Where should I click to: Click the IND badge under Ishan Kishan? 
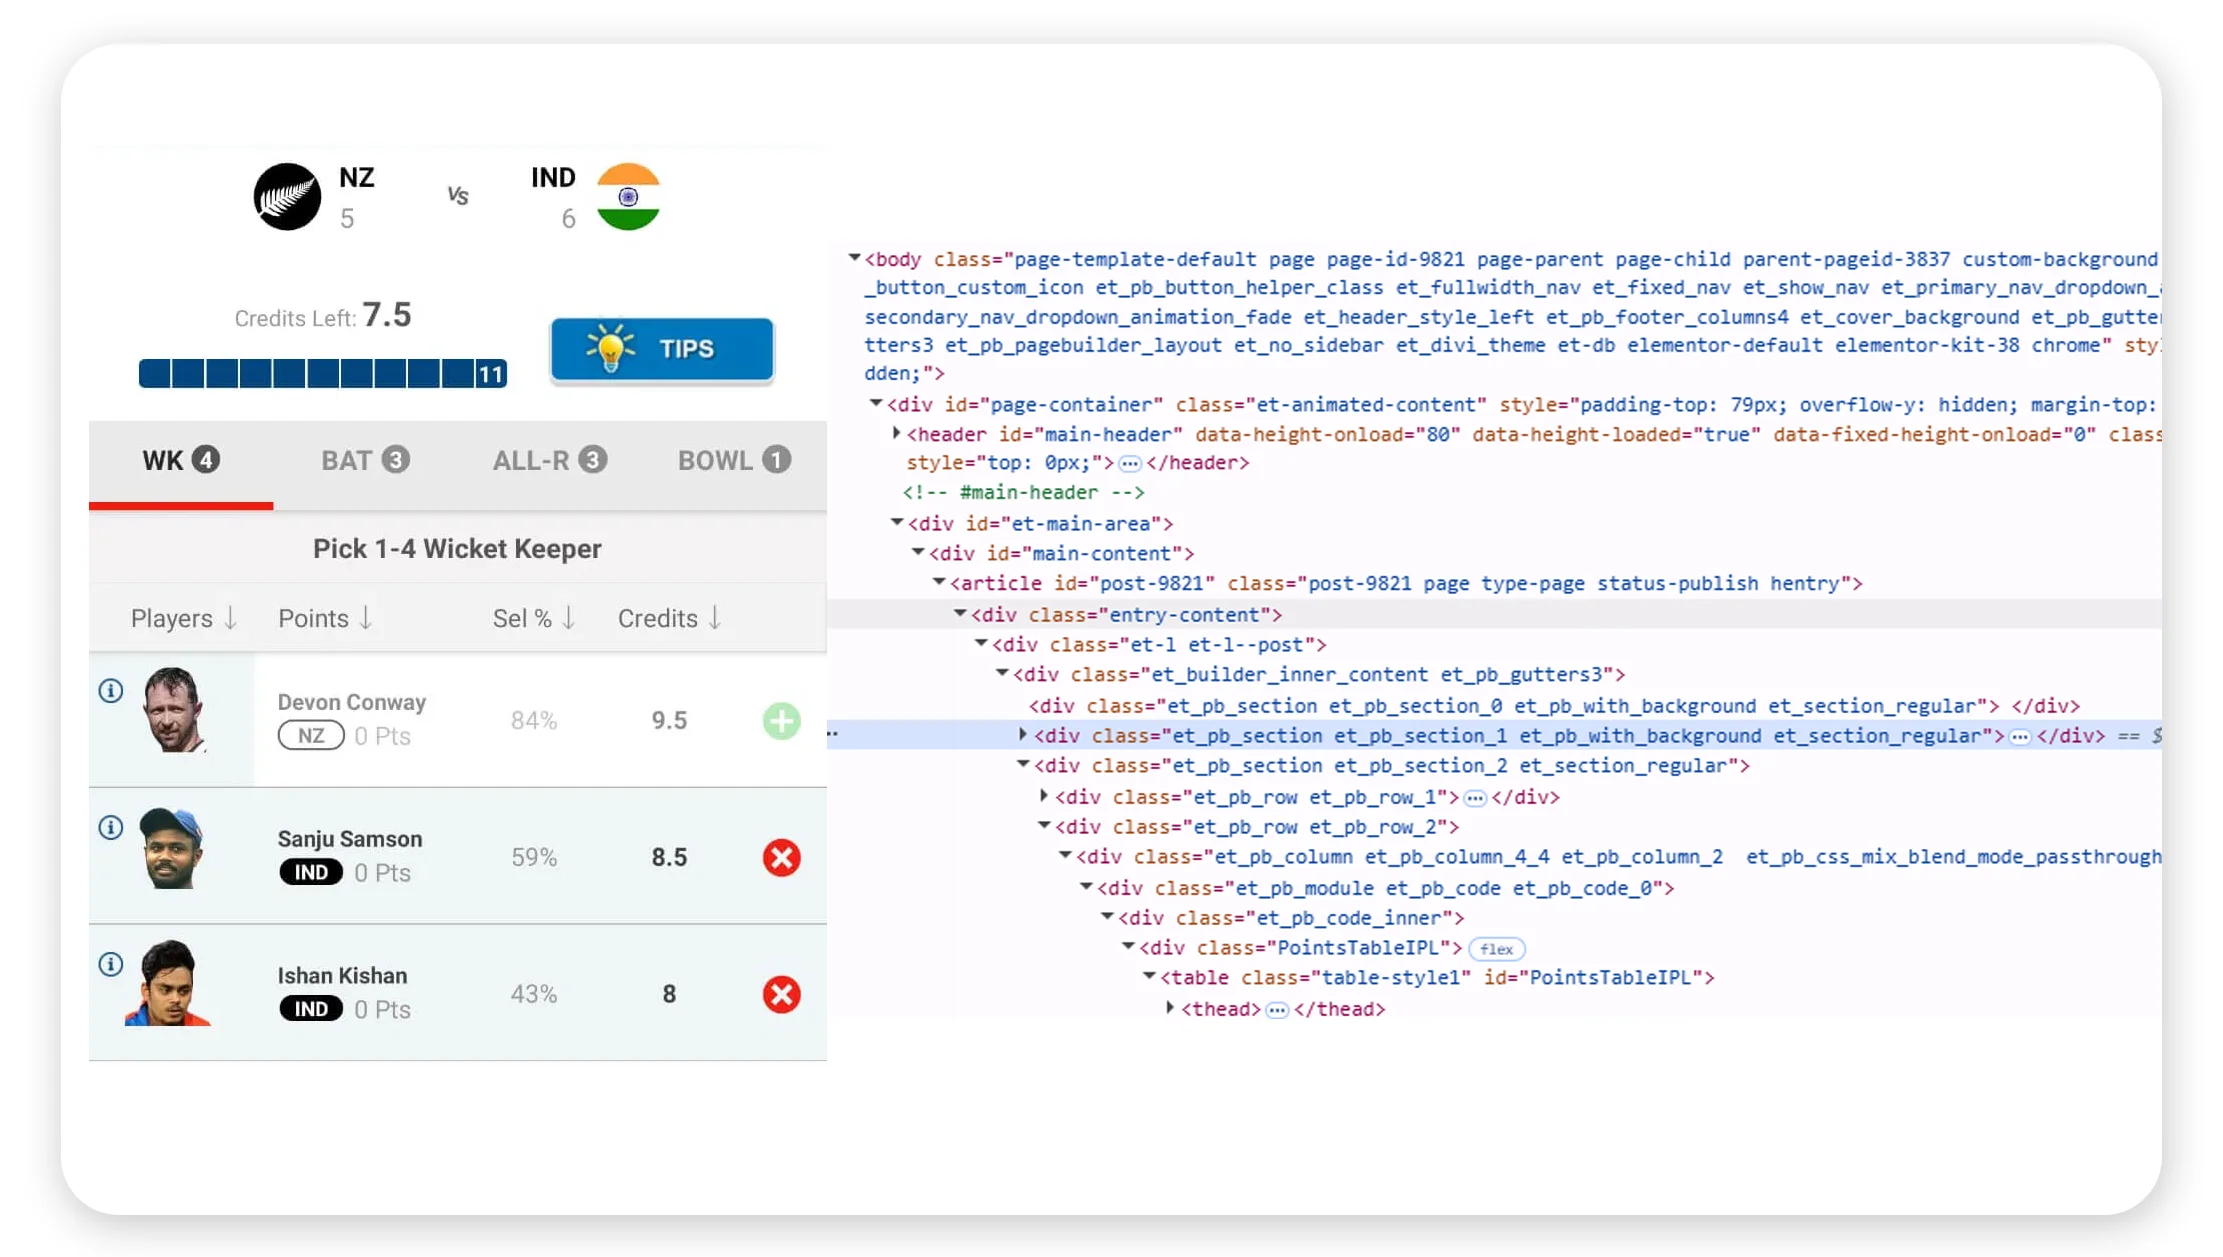(x=311, y=1010)
